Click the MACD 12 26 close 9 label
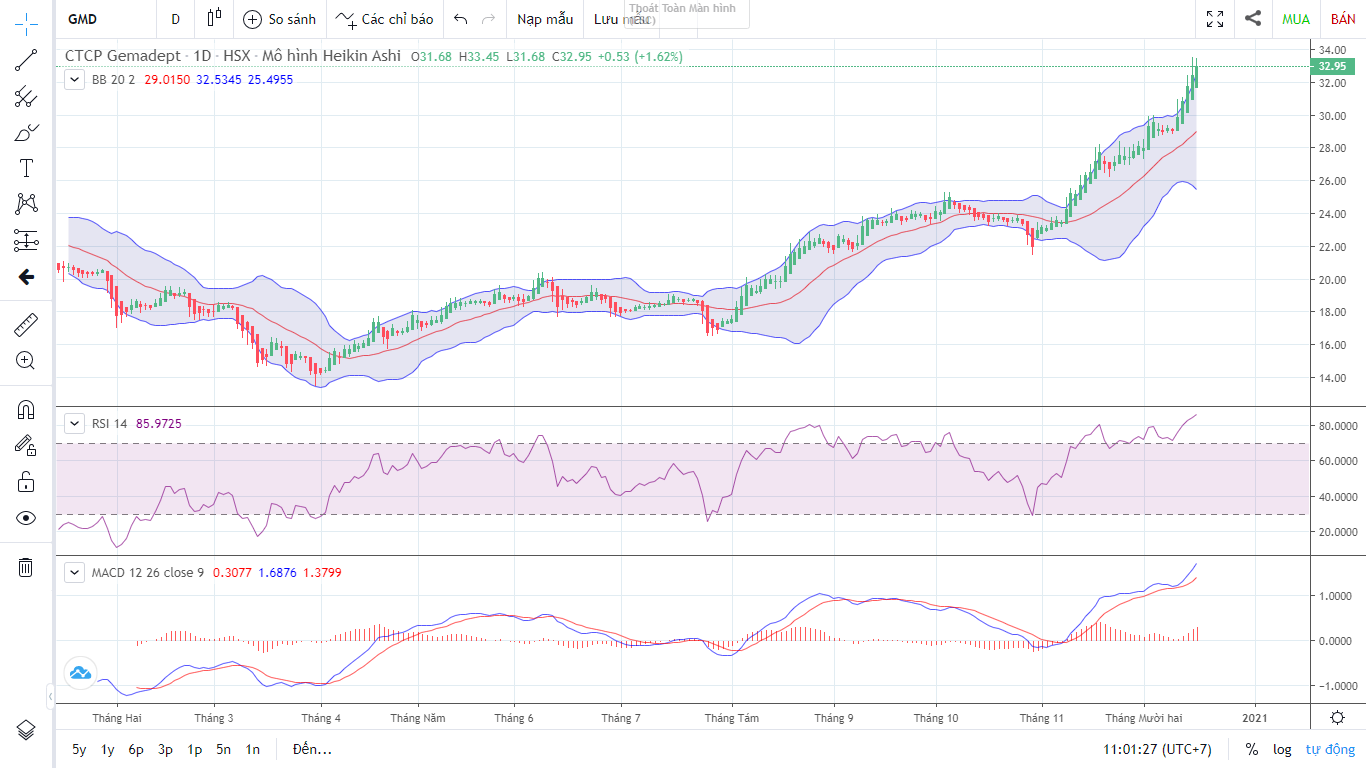Screen dimensions: 1366x768 148,572
